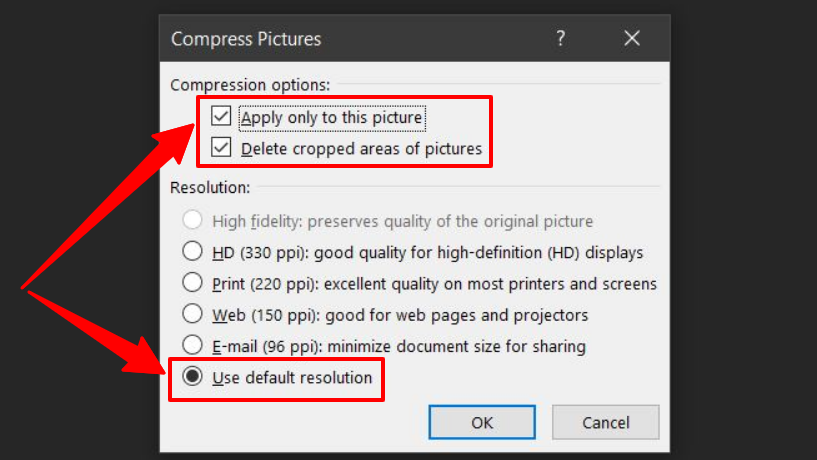This screenshot has height=460, width=817.
Task: Click the 'Delete cropped areas of pictures' label text
Action: point(361,149)
